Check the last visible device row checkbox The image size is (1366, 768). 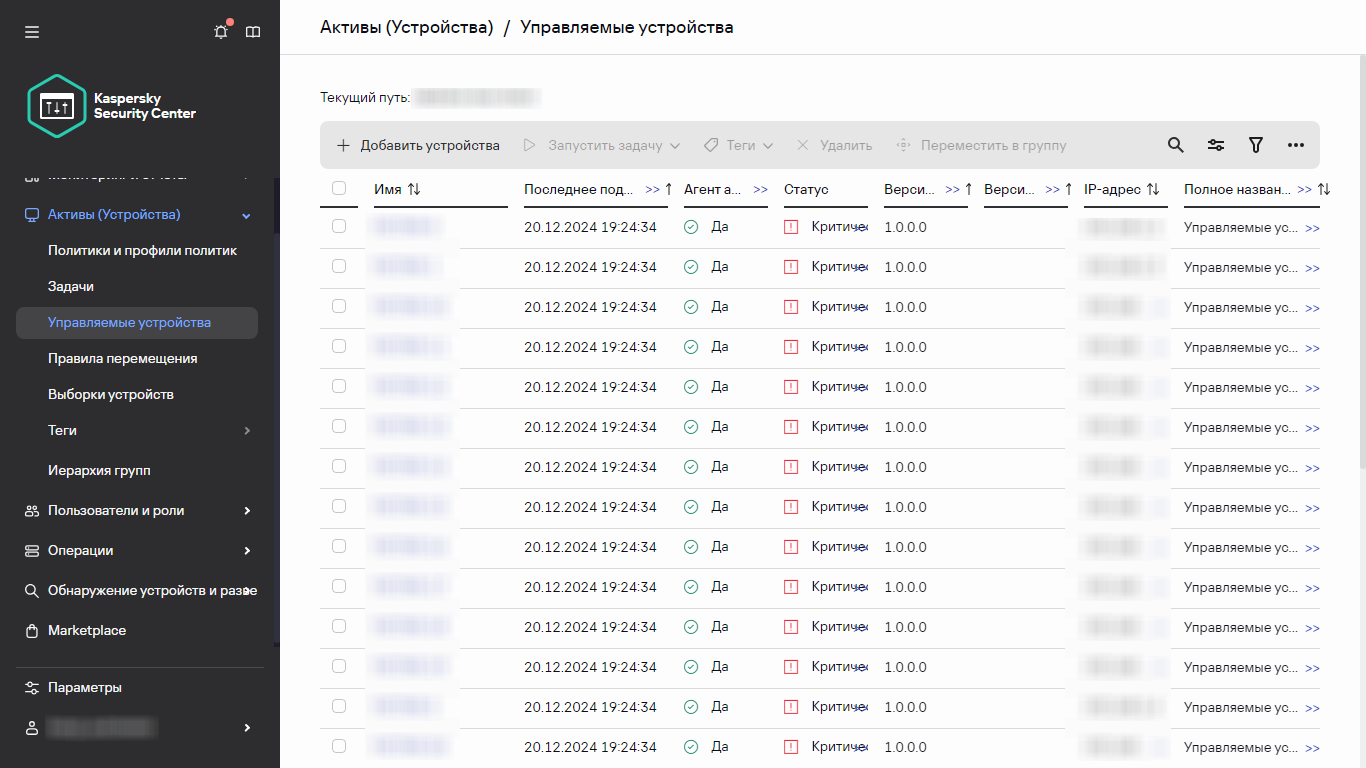[339, 747]
